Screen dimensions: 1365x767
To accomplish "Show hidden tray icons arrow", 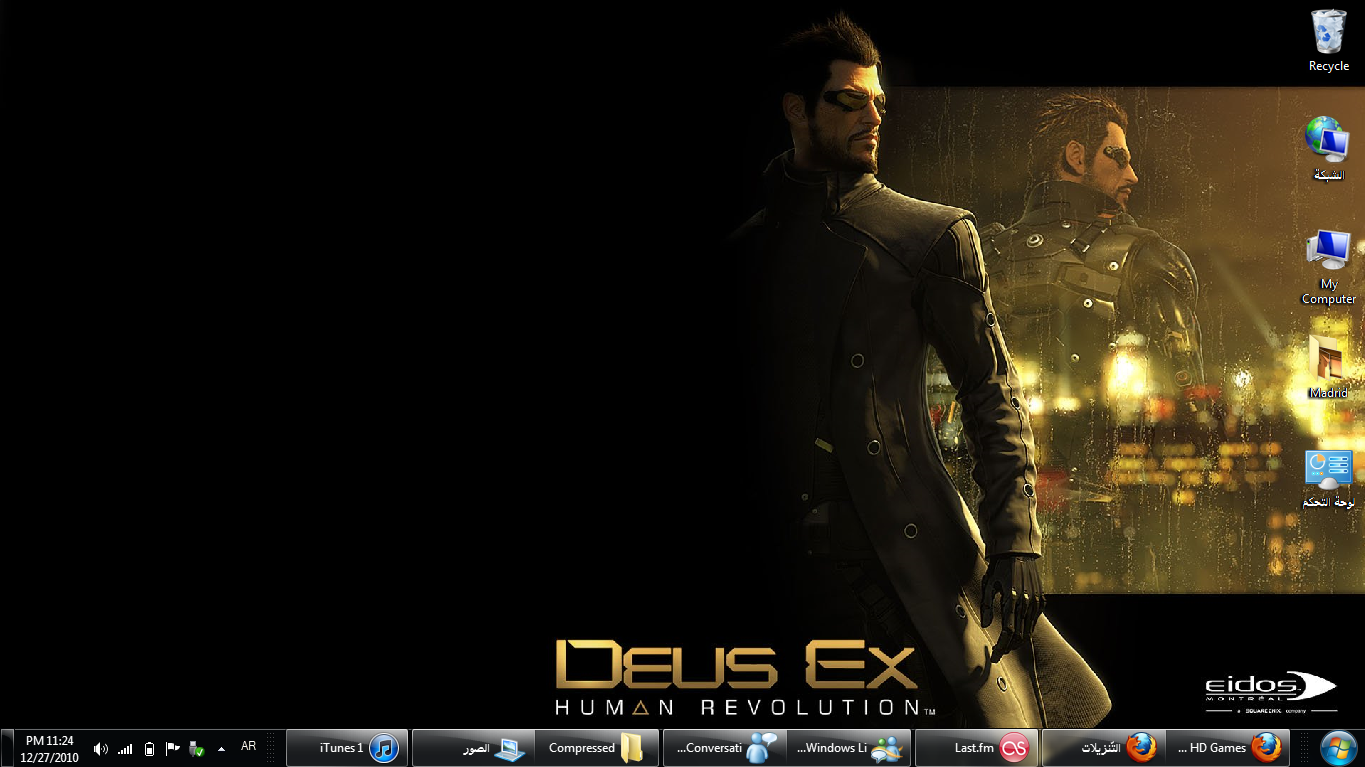I will 221,748.
